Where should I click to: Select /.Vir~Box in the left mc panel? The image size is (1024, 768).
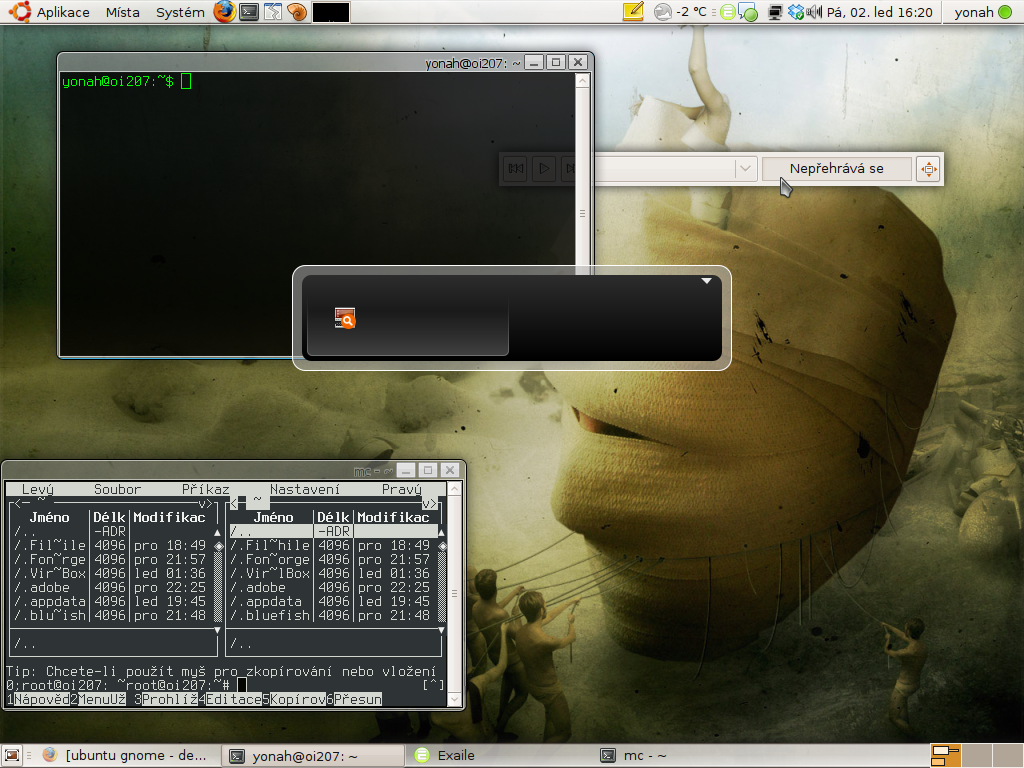111,573
